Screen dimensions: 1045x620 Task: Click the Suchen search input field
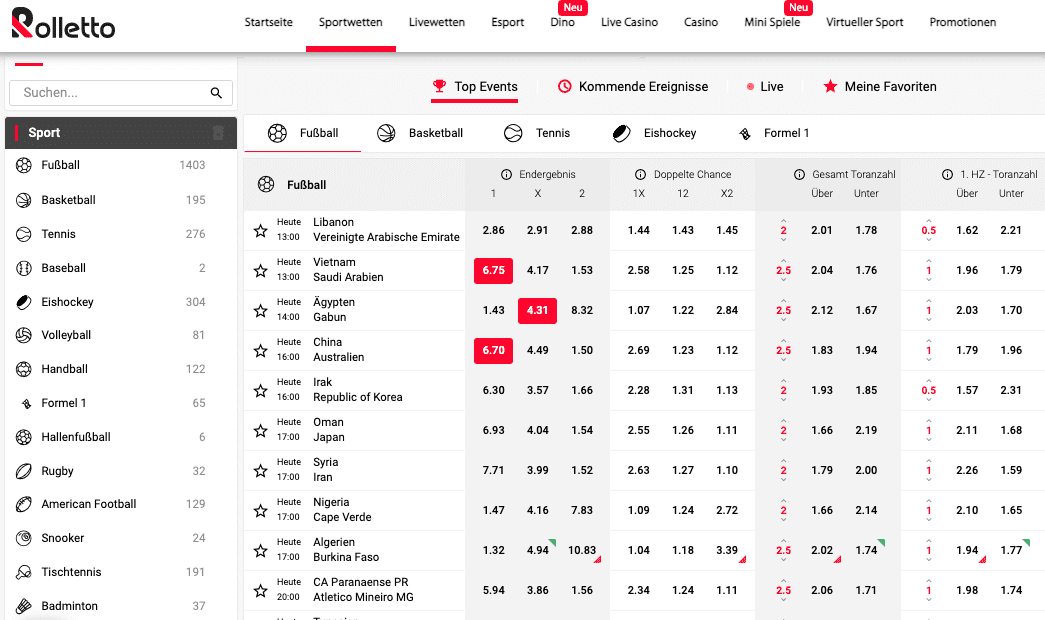(x=110, y=93)
